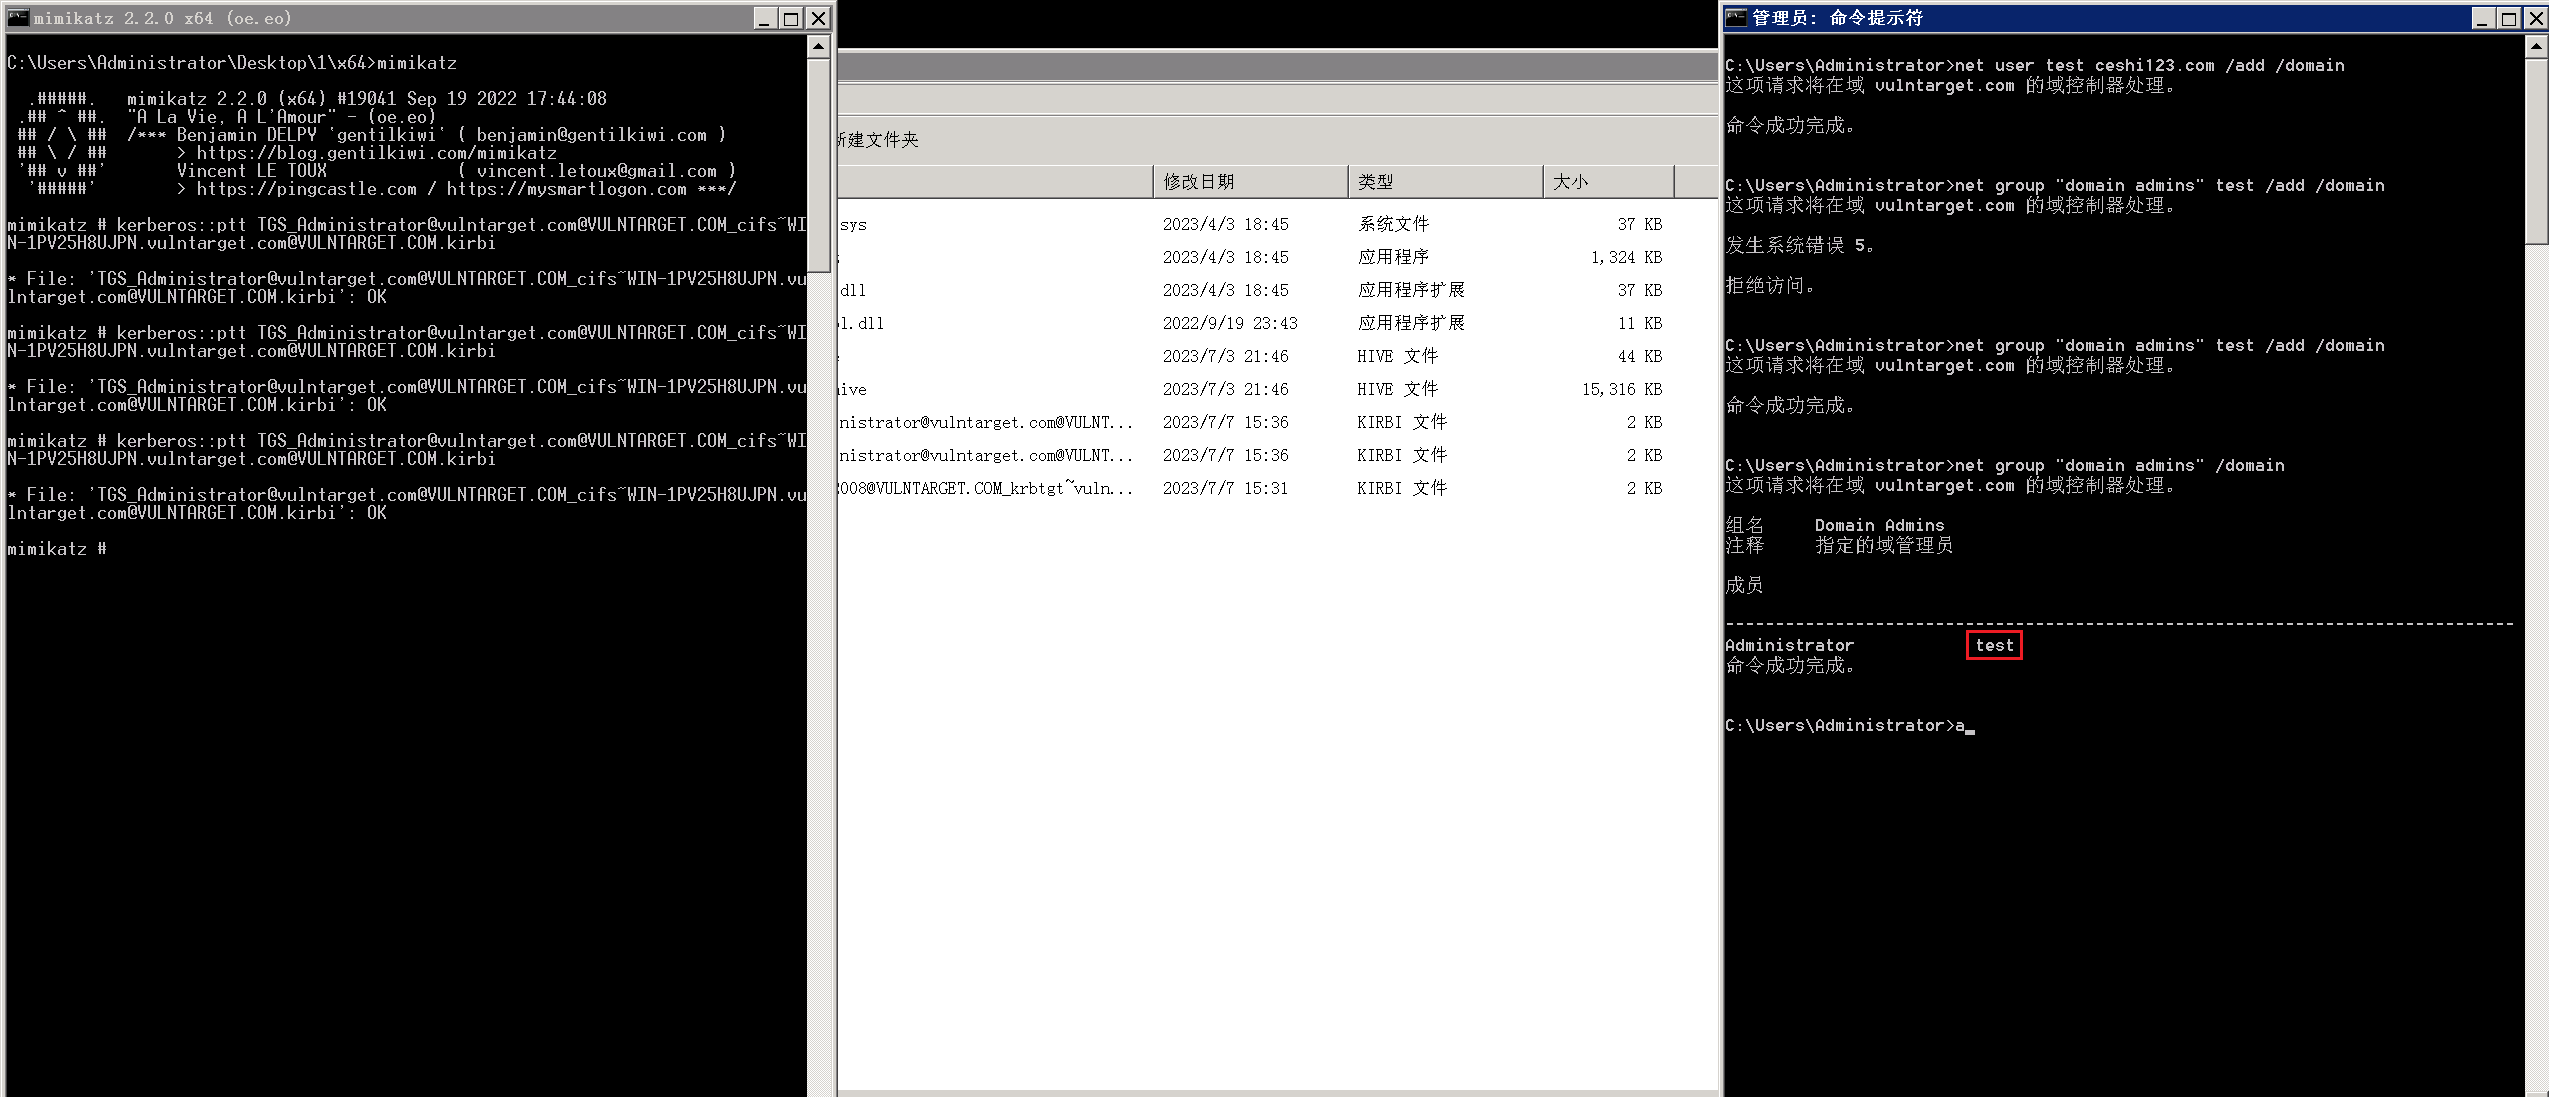
Task: Click the '2023/7/7 15:31' date cell
Action: (x=1225, y=488)
